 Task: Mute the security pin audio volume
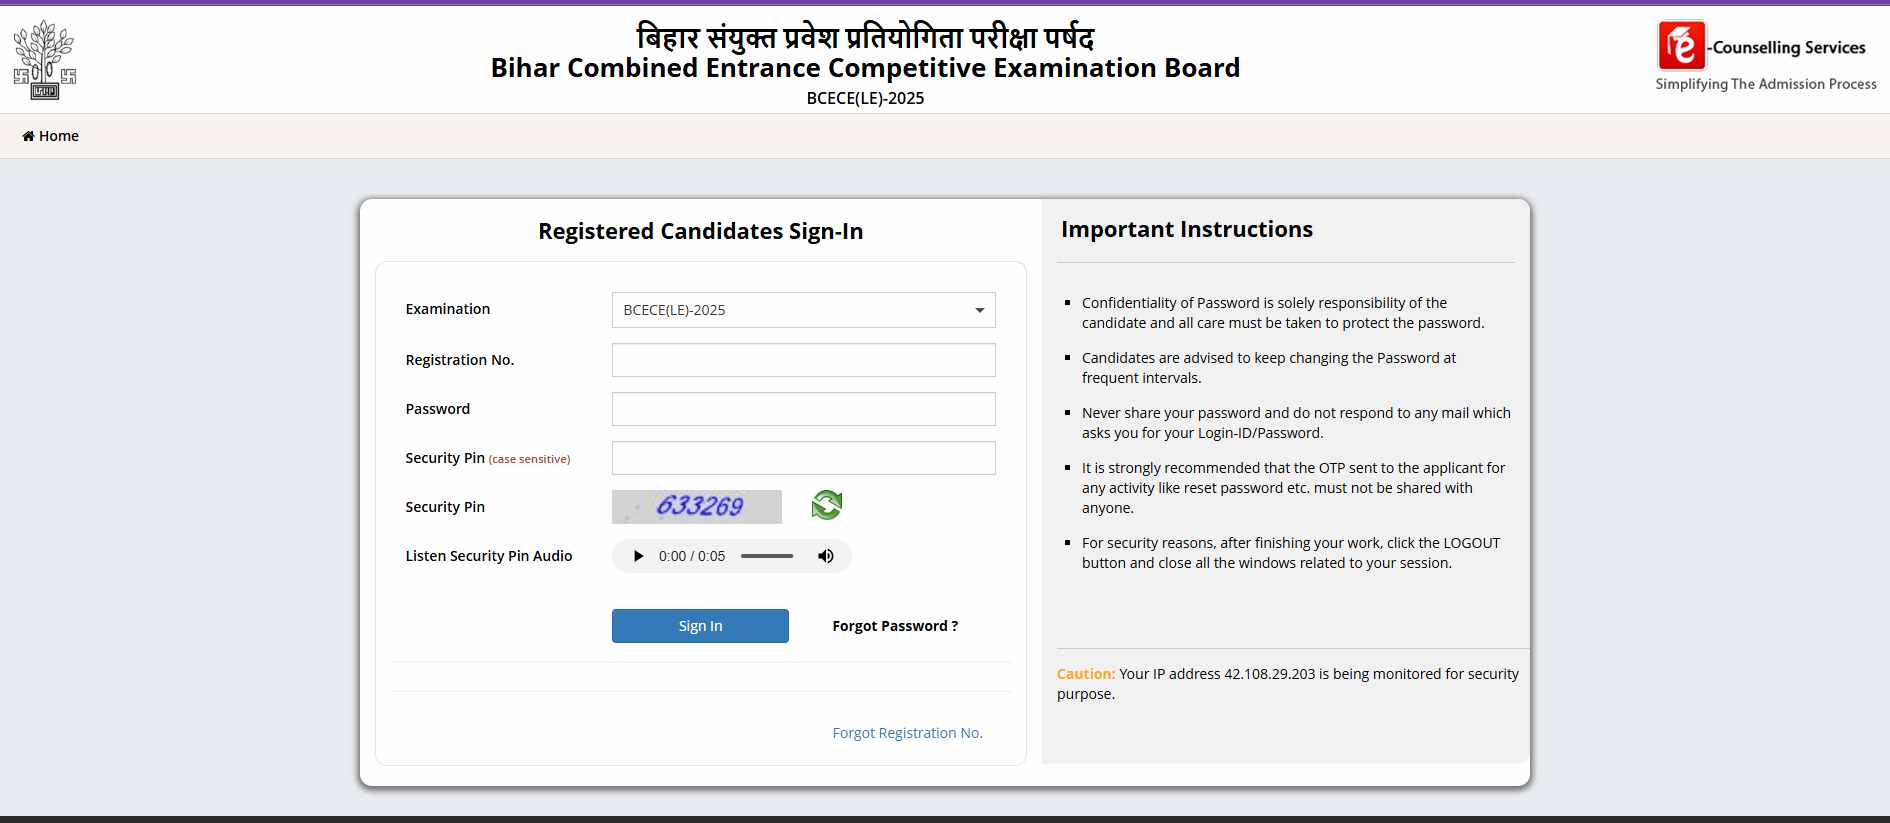click(x=825, y=556)
